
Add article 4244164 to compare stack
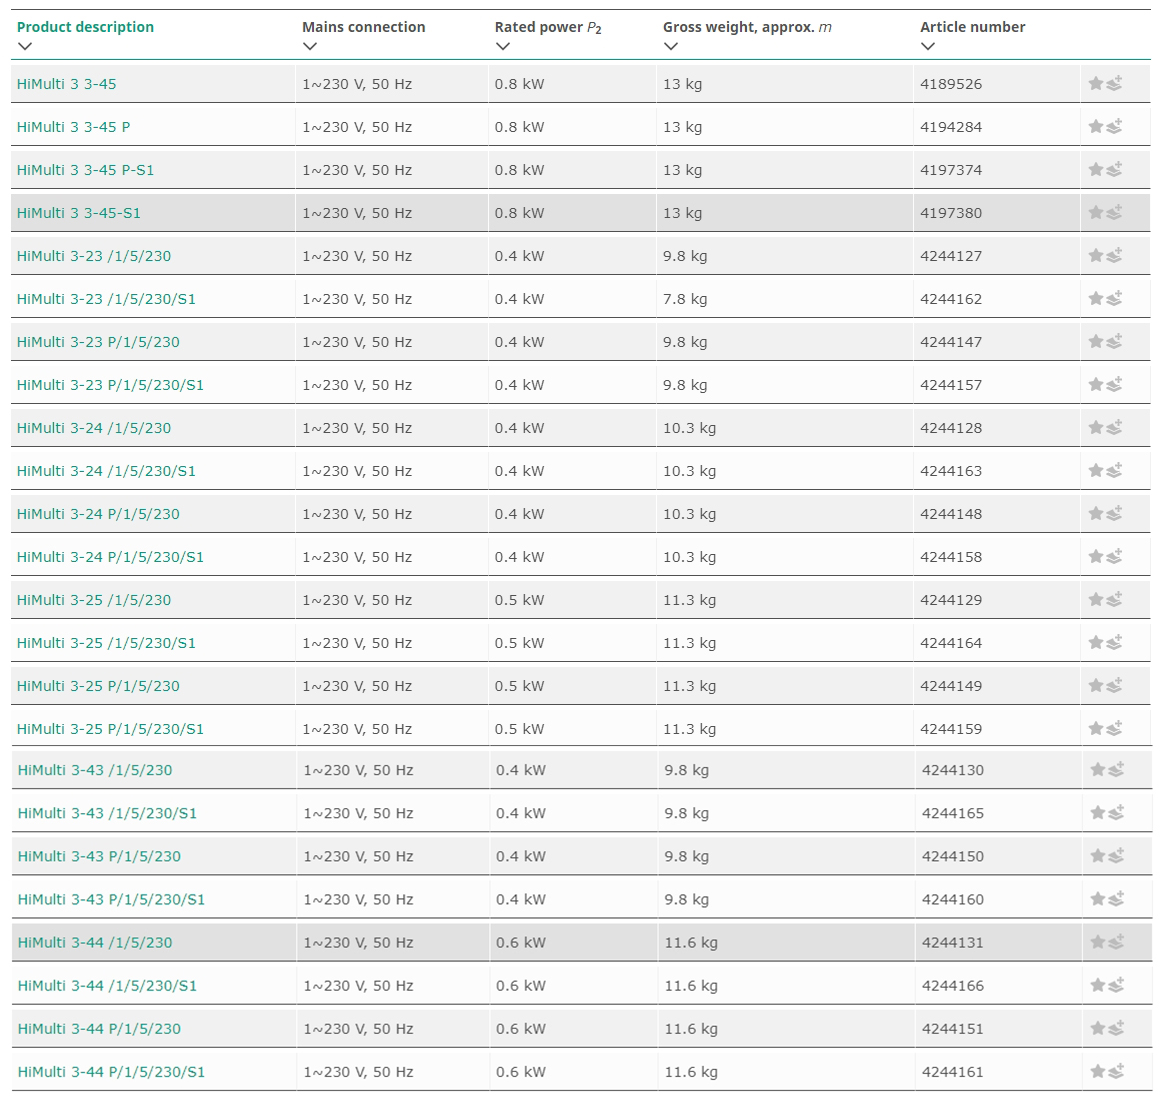click(1114, 643)
